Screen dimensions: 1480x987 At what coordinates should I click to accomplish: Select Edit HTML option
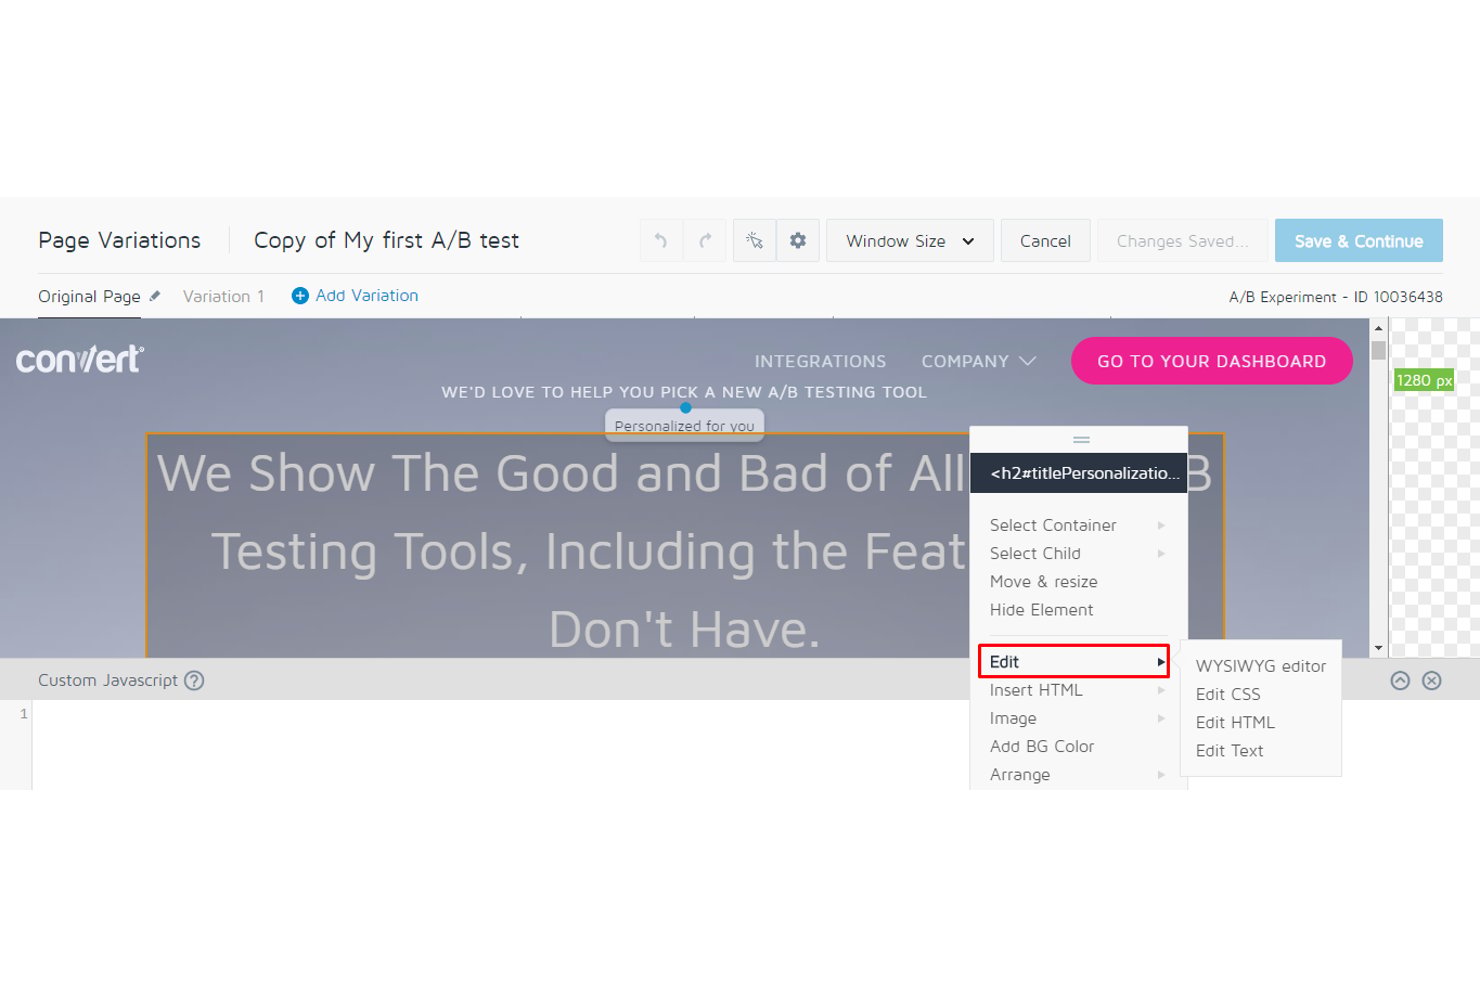tap(1235, 722)
